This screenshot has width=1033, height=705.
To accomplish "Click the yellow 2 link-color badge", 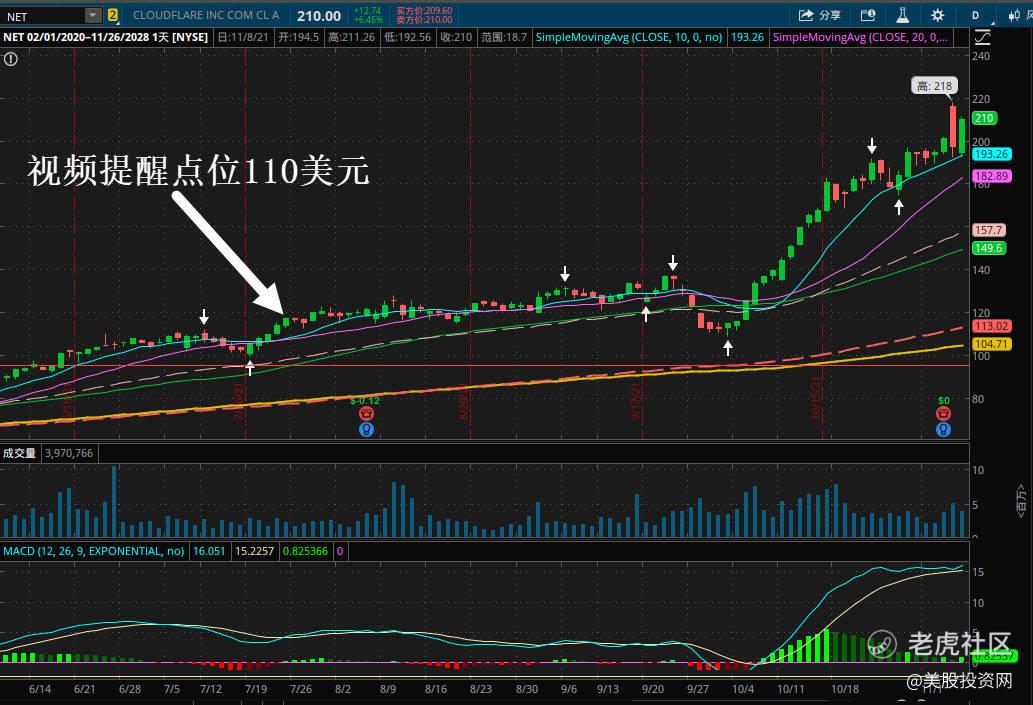I will [113, 15].
